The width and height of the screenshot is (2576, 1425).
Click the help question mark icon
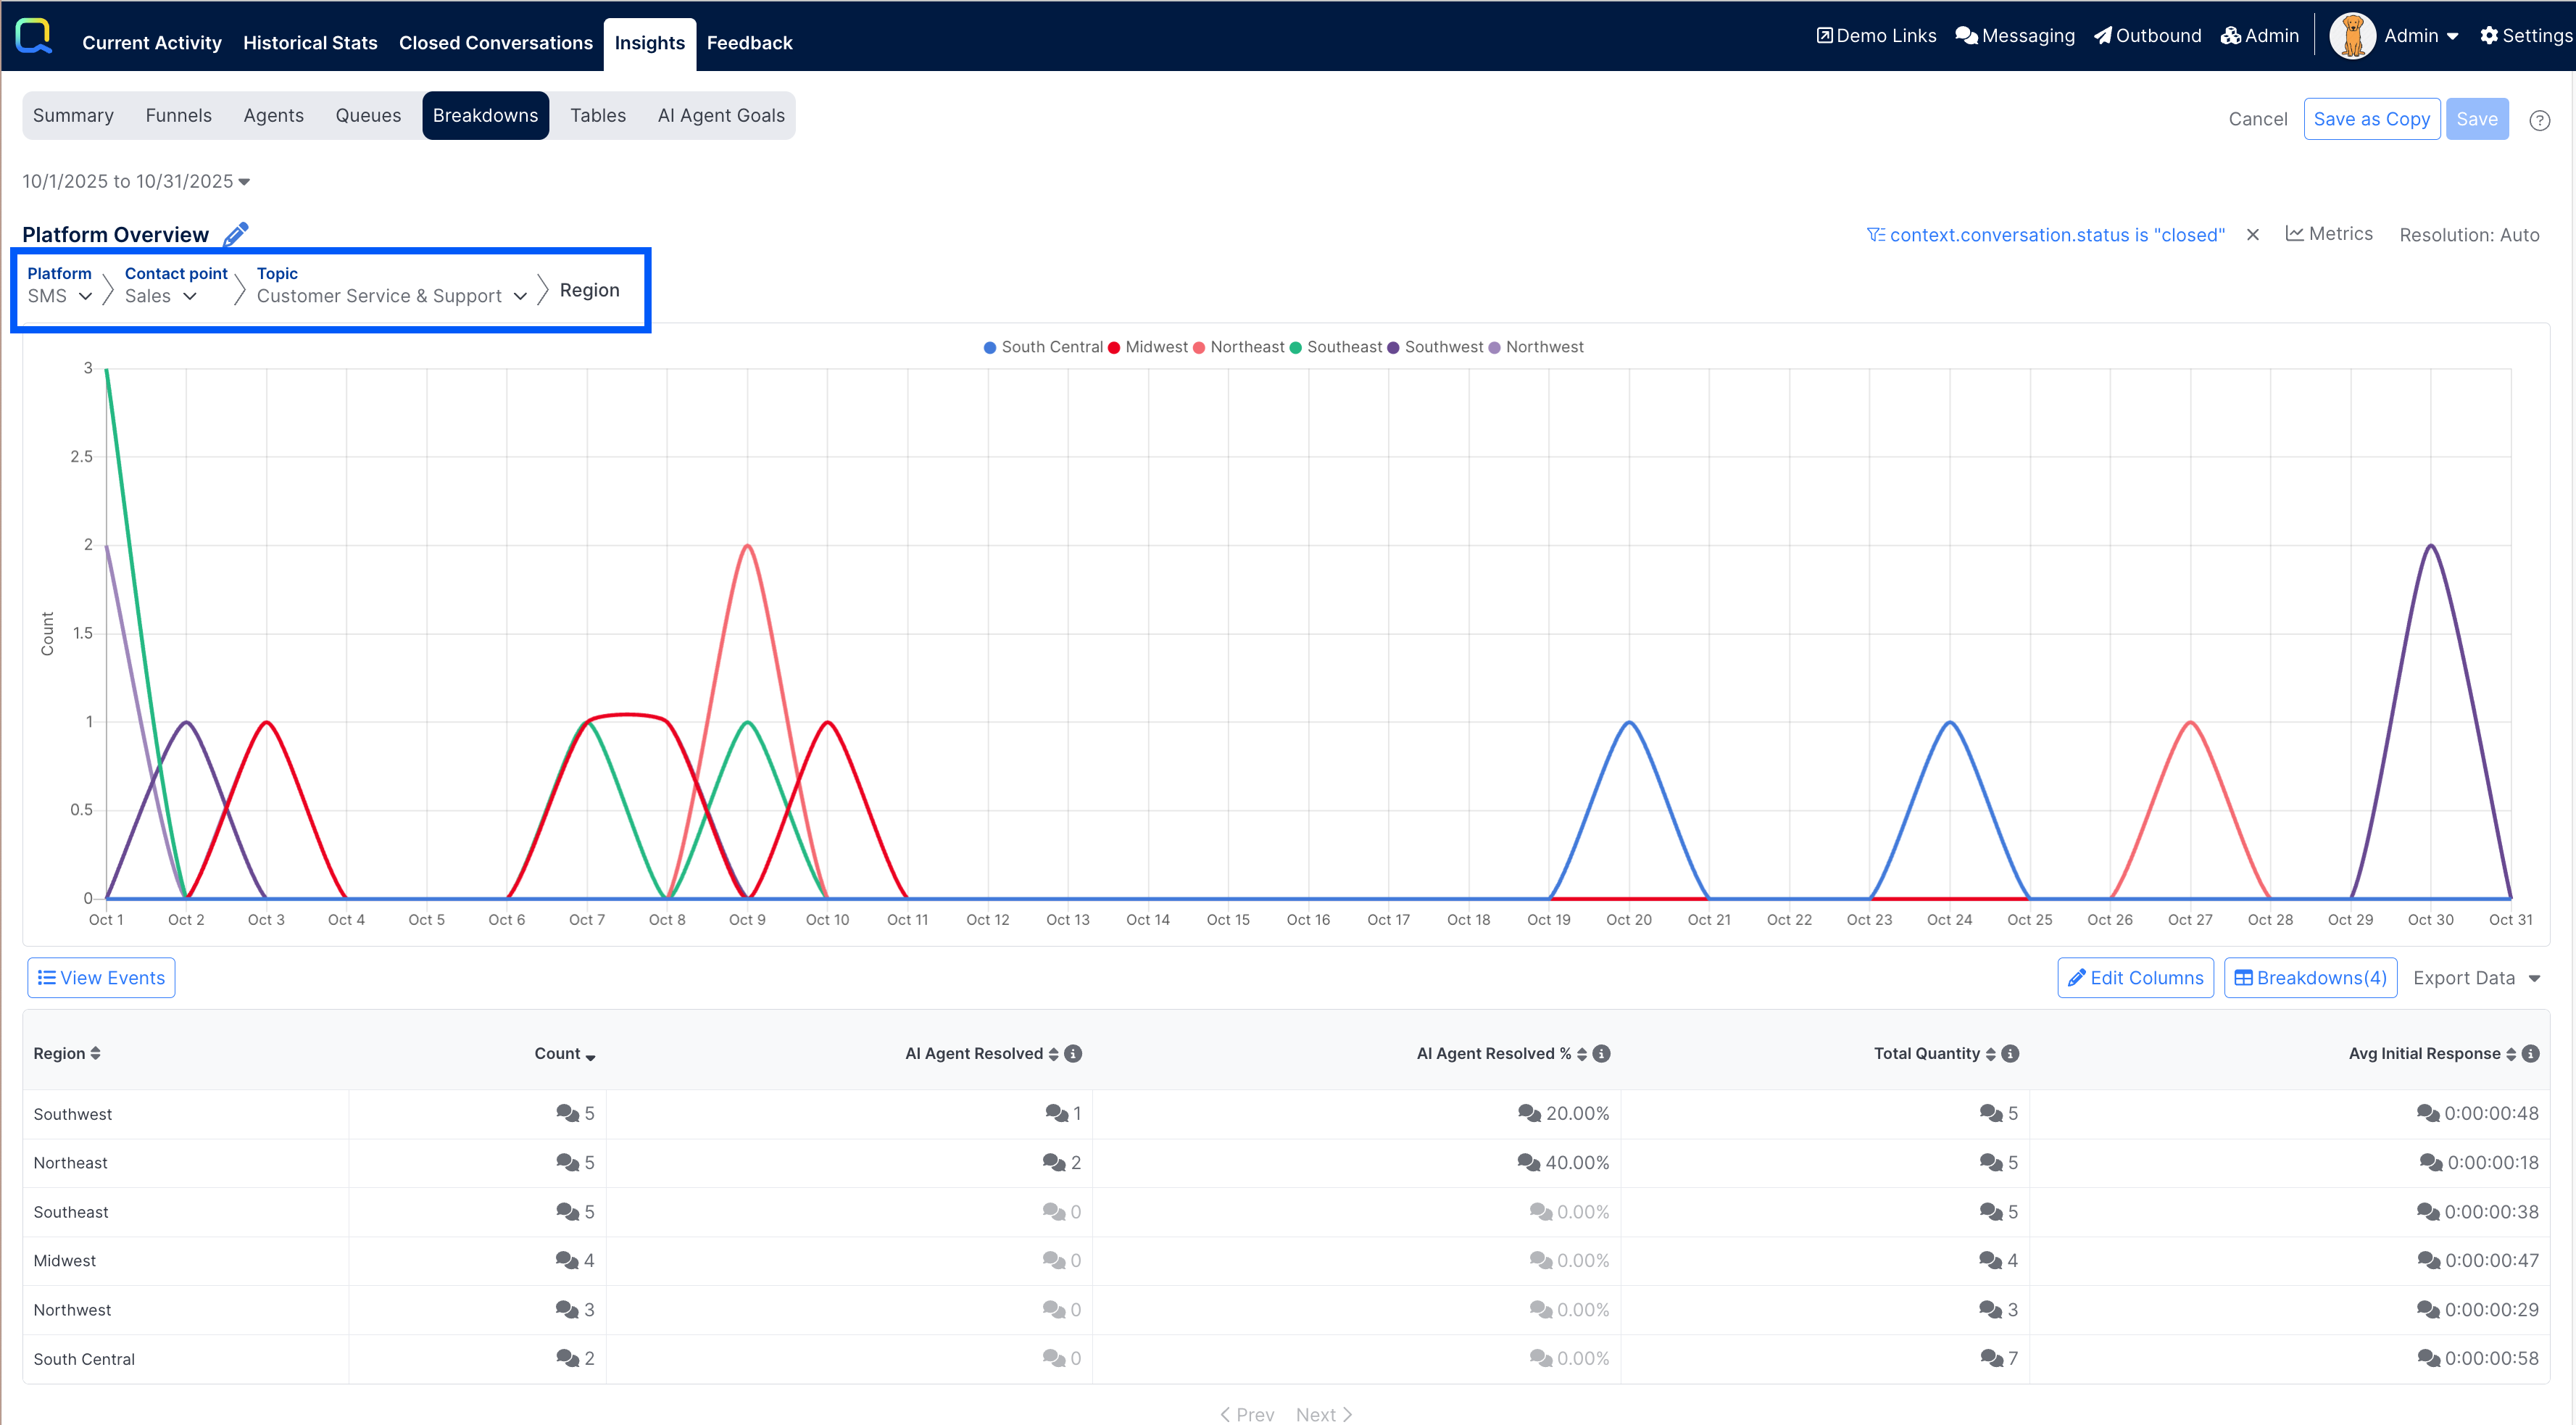pos(2539,120)
